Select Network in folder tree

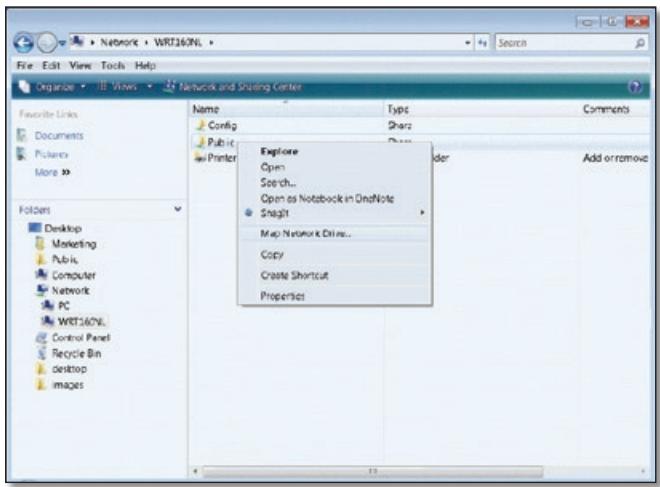tap(70, 290)
